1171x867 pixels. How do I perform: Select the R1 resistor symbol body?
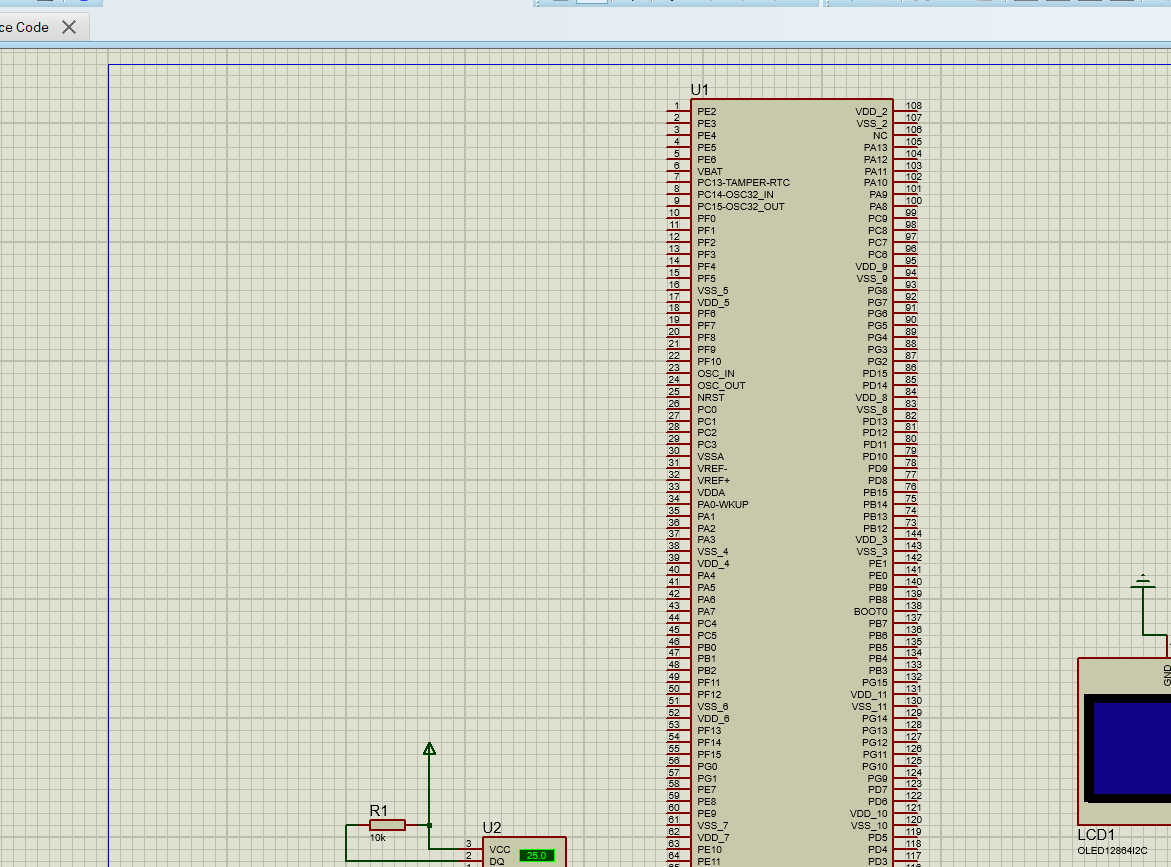point(387,825)
